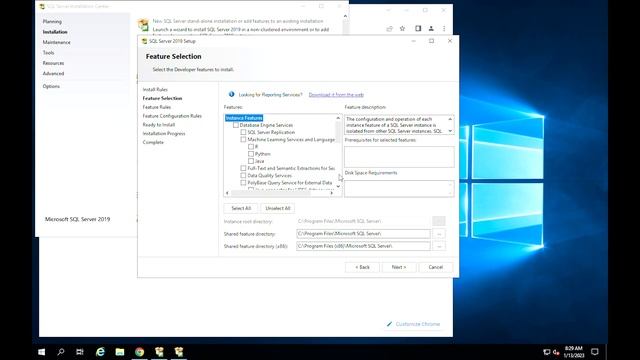Tick the Java feature checkbox
Viewport: 640px width, 360px height.
(251, 161)
